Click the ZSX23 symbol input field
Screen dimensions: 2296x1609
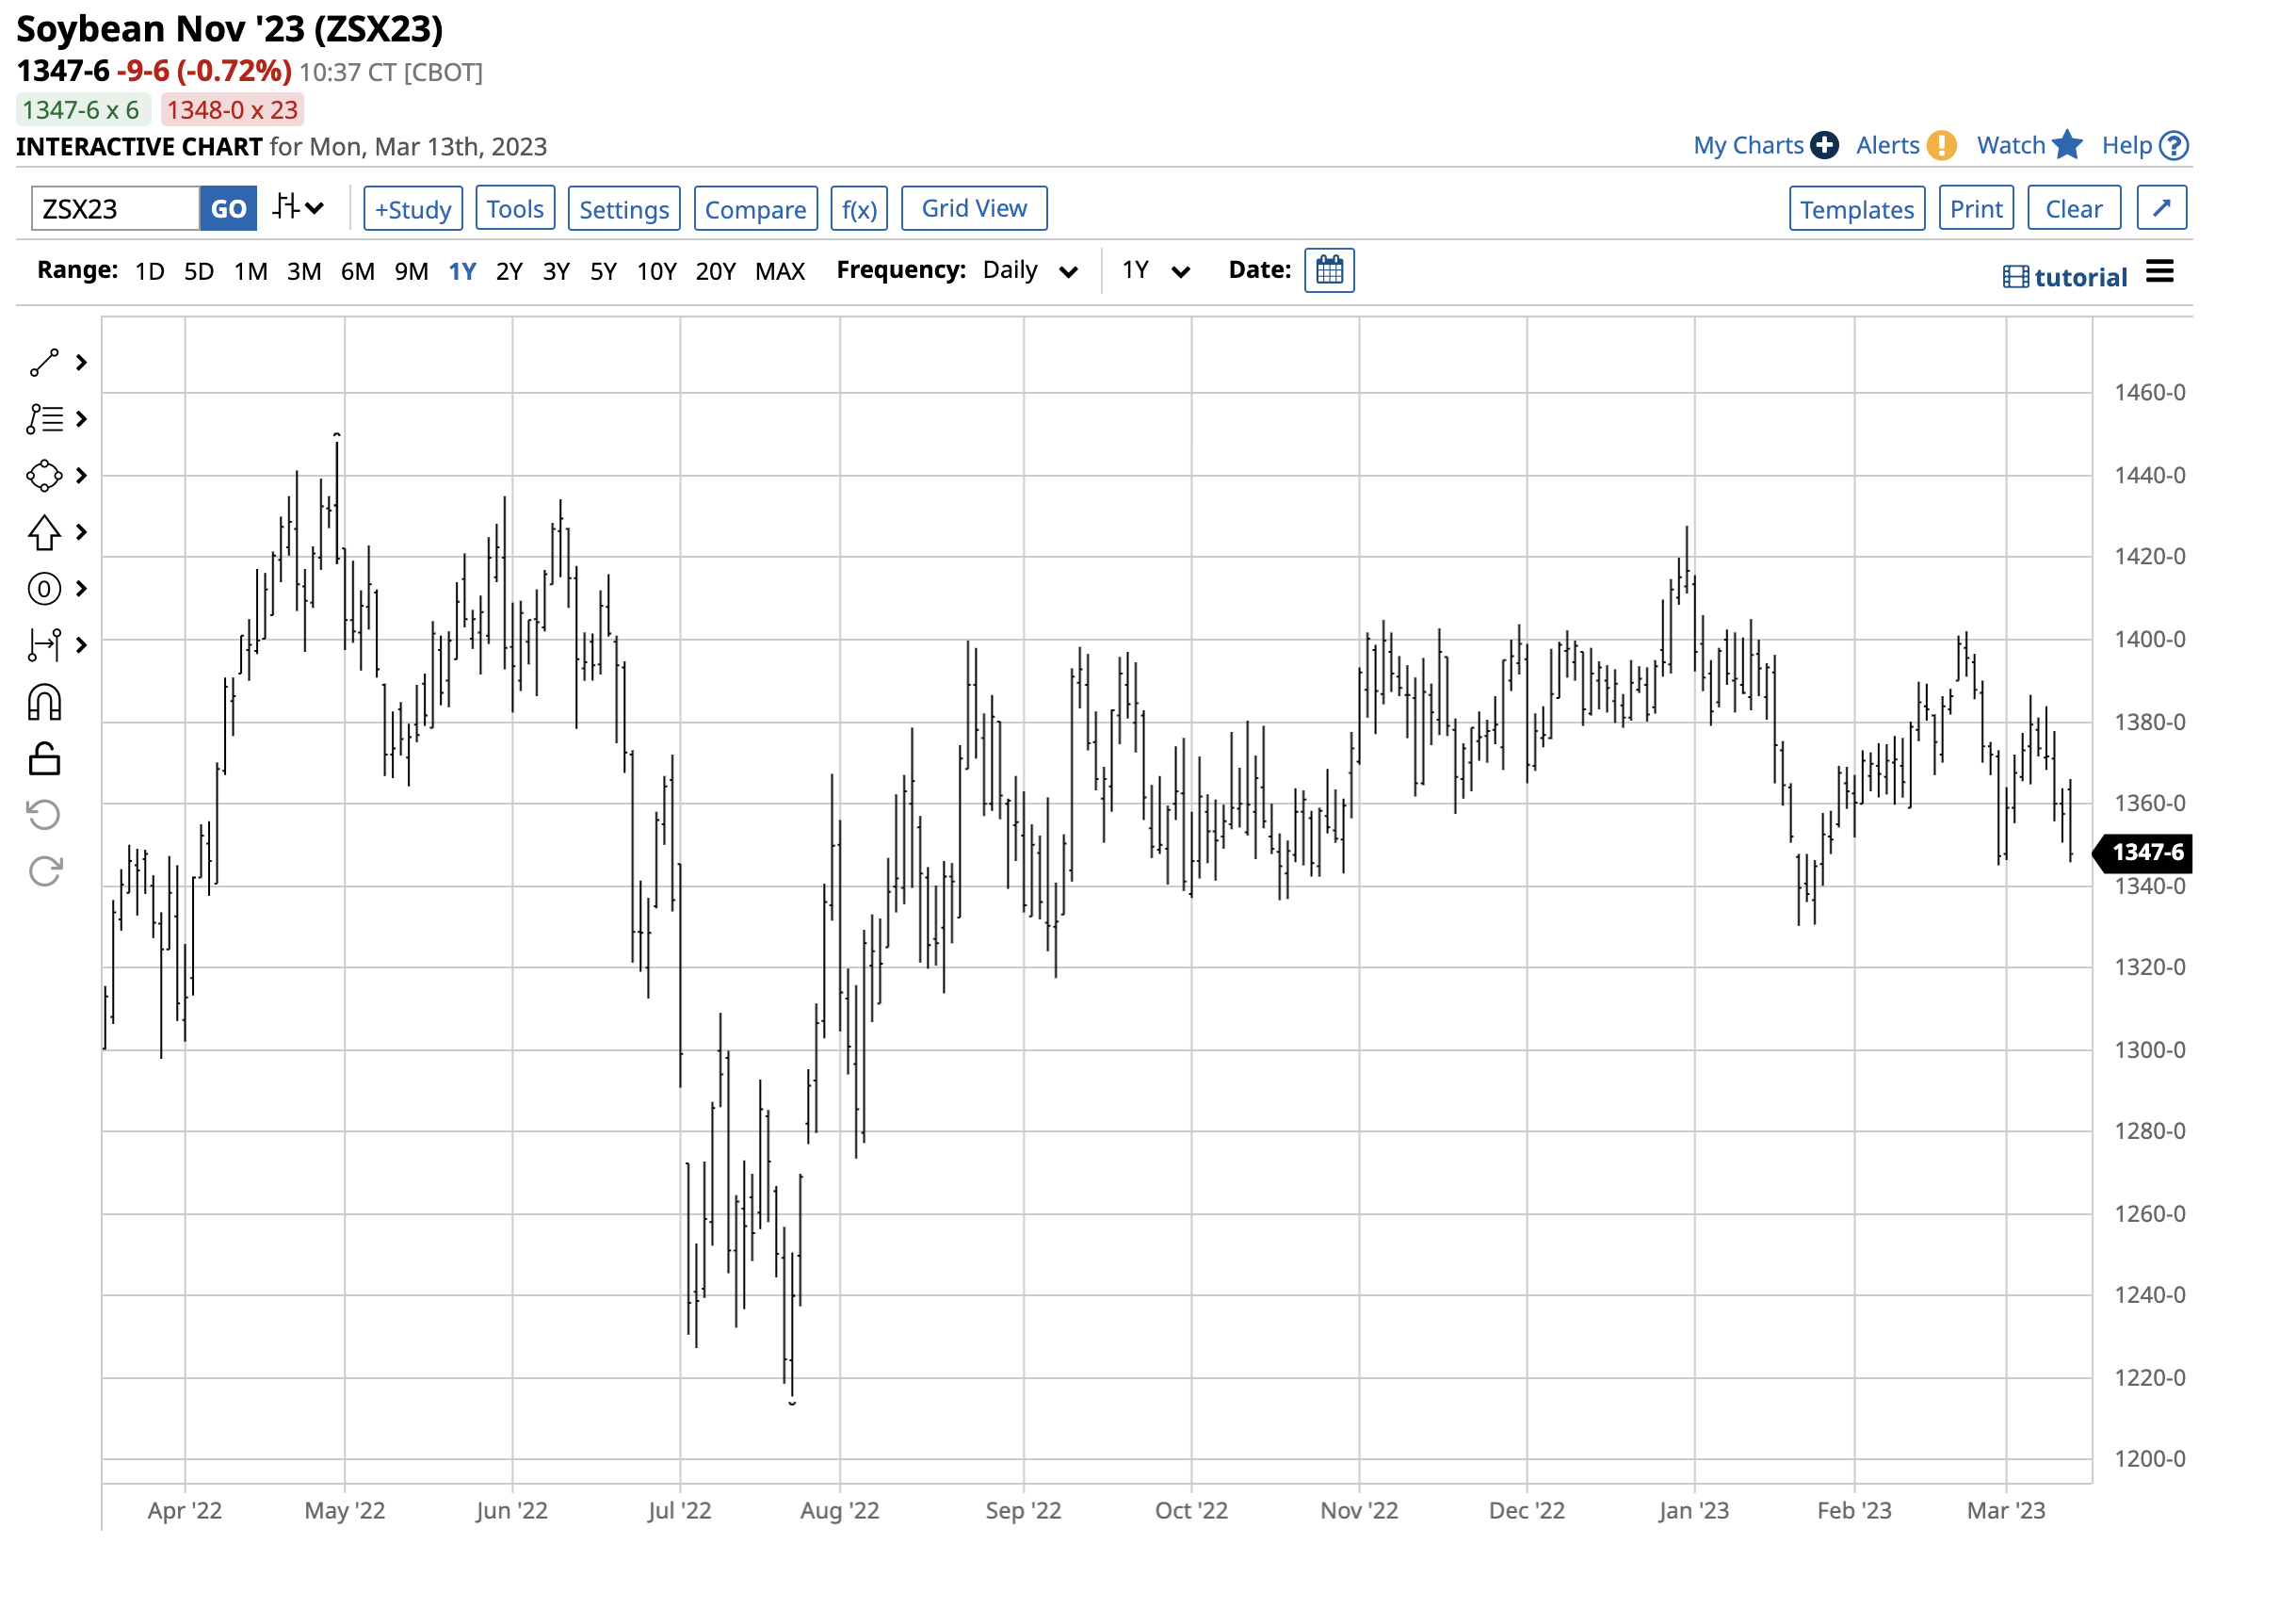pos(115,209)
